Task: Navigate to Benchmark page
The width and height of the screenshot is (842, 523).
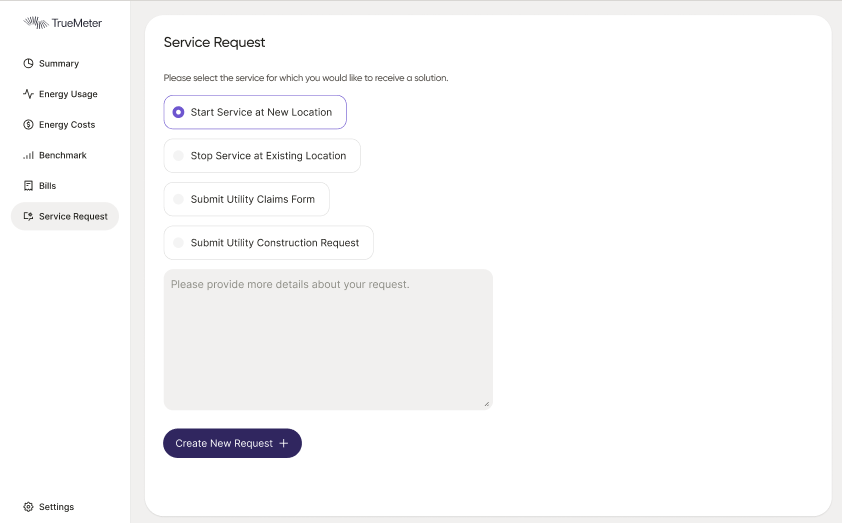Action: click(x=64, y=155)
